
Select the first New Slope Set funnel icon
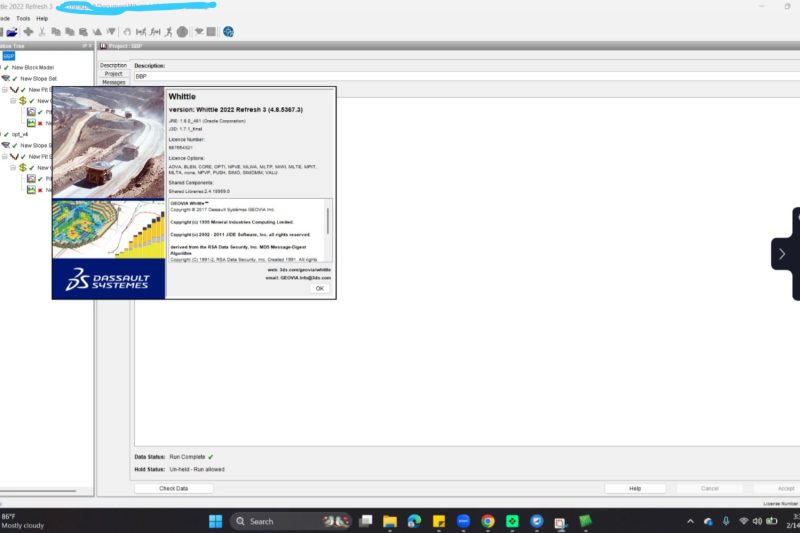[6, 79]
